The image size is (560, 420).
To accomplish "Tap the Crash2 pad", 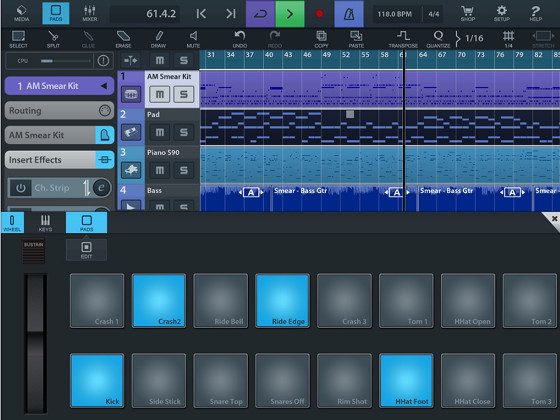I will (x=159, y=300).
